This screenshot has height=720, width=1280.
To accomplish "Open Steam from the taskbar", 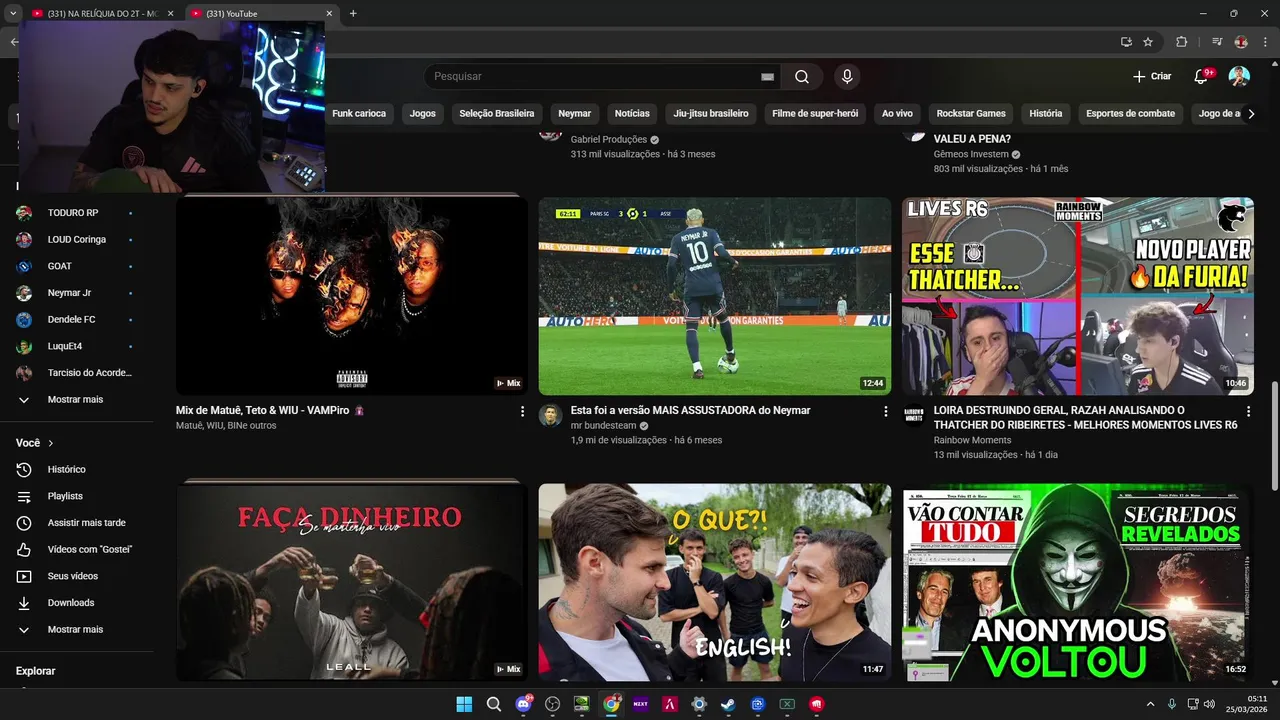I will 728,704.
